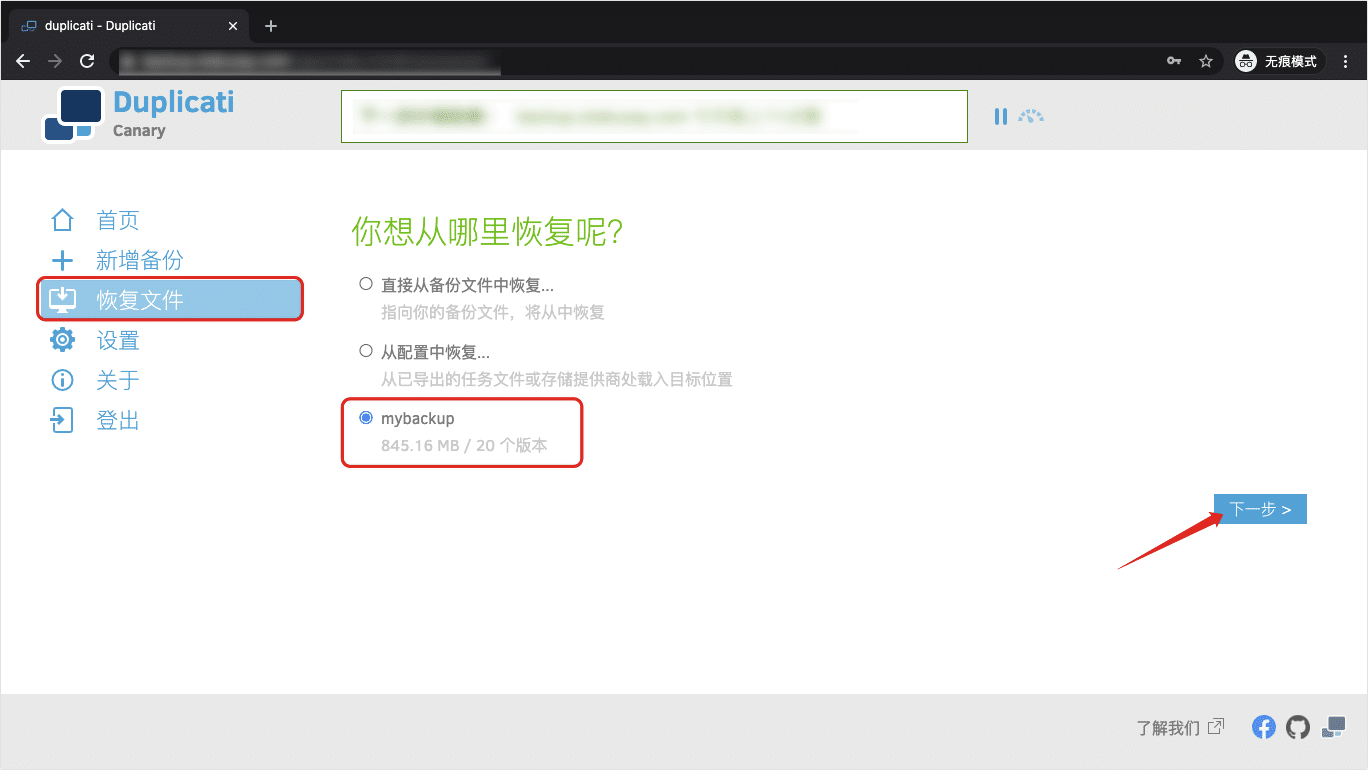1368x770 pixels.
Task: Select the mybackup radio option
Action: (366, 418)
